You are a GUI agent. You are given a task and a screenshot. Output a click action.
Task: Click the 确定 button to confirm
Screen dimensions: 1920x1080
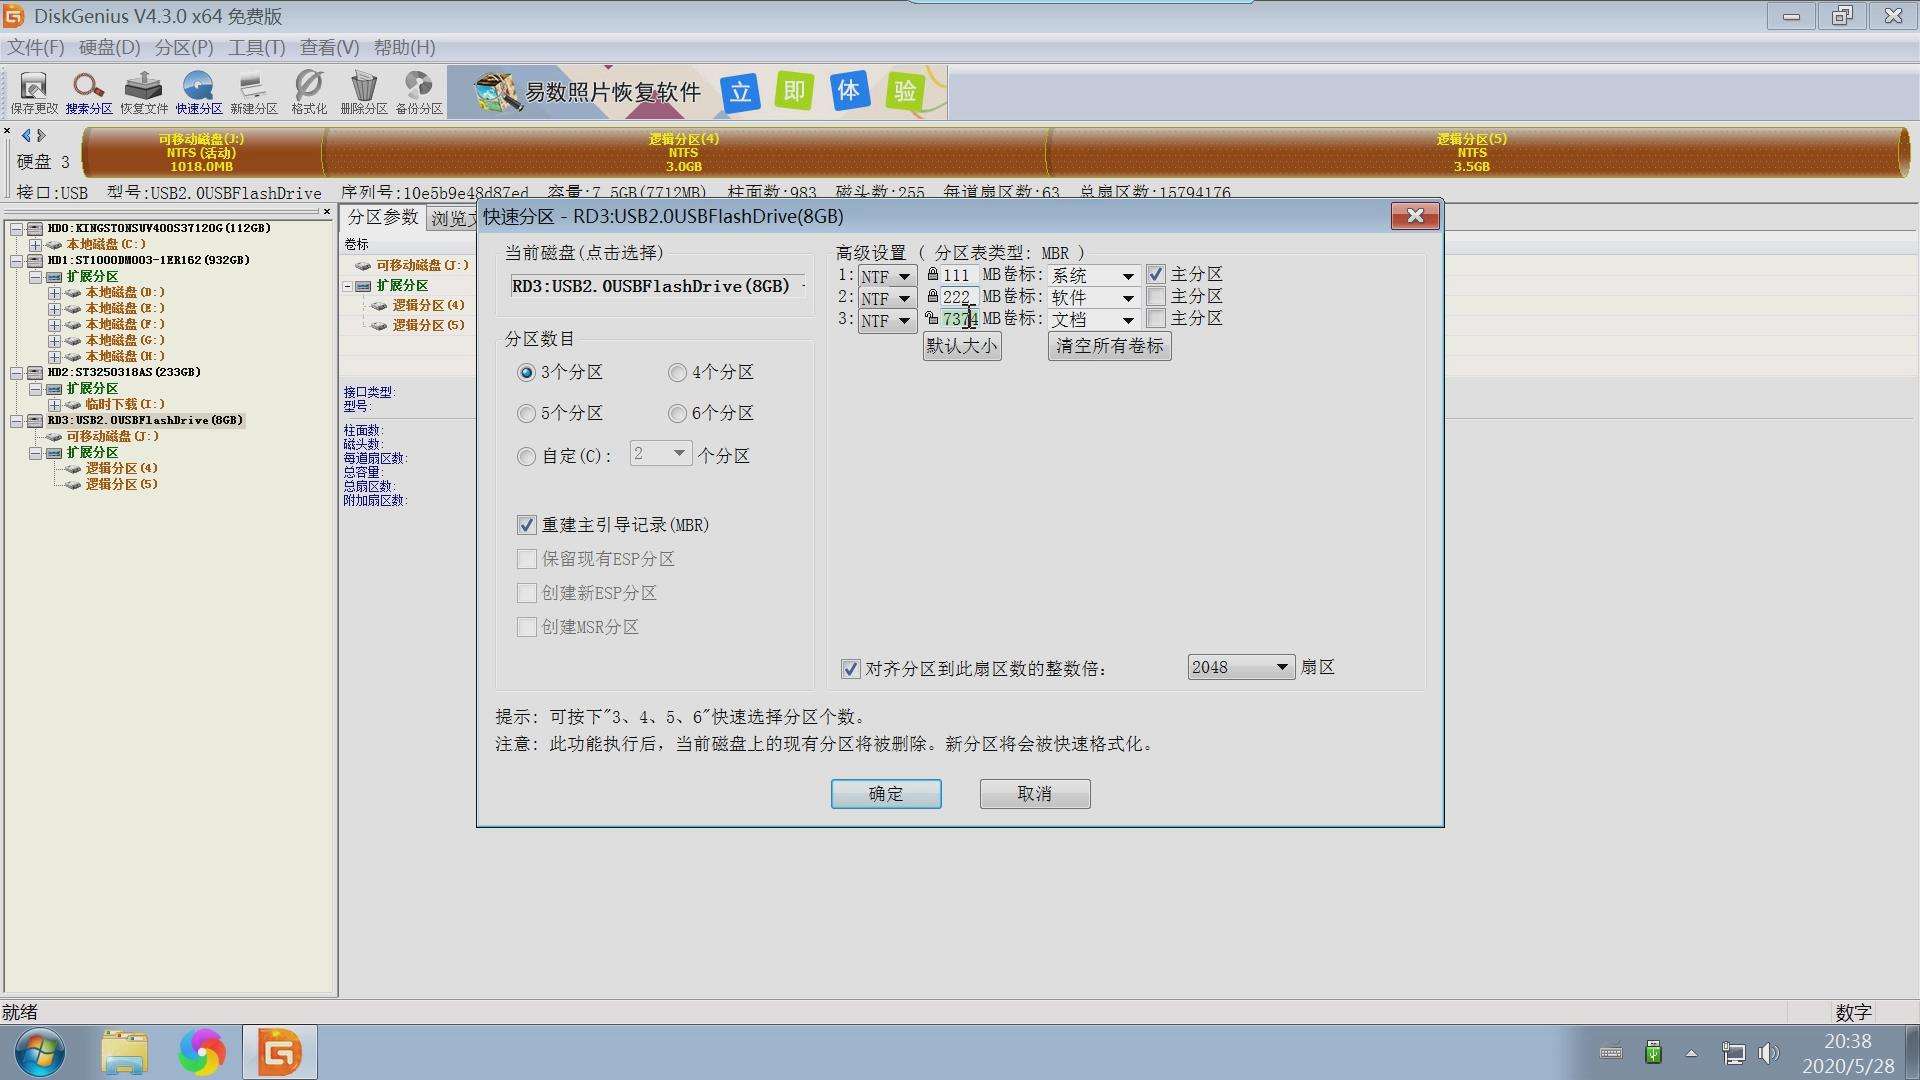pyautogui.click(x=885, y=793)
